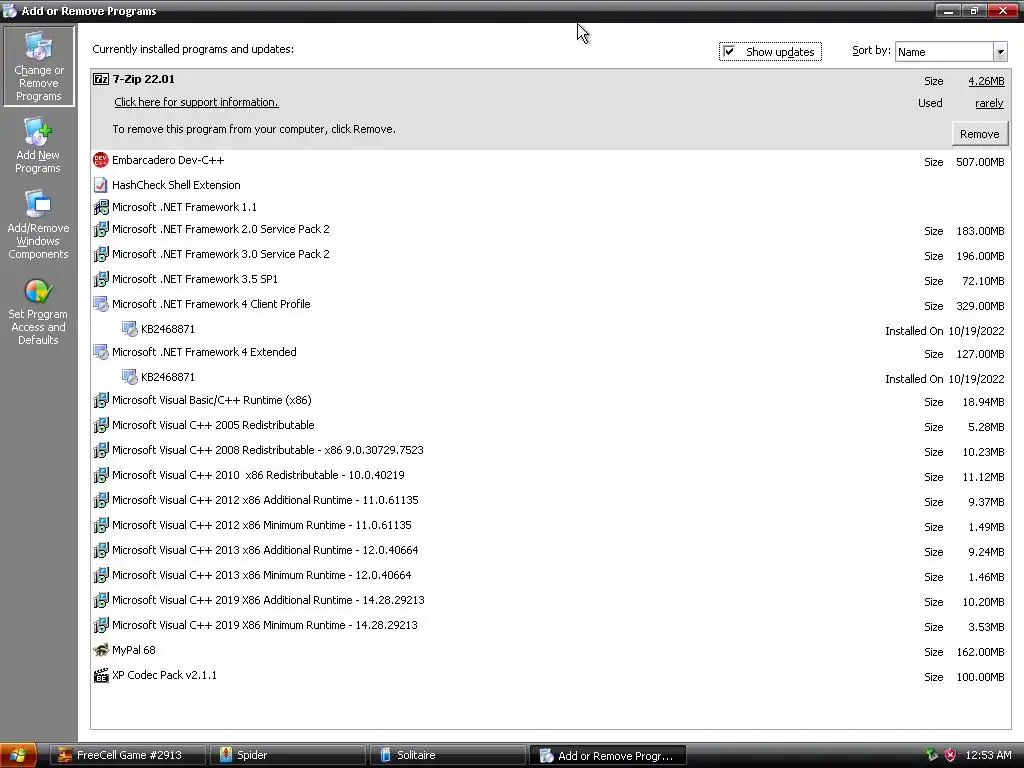This screenshot has width=1024, height=768.
Task: Click icon for Visual Basic/C++ Runtime (x86)
Action: [x=101, y=401]
